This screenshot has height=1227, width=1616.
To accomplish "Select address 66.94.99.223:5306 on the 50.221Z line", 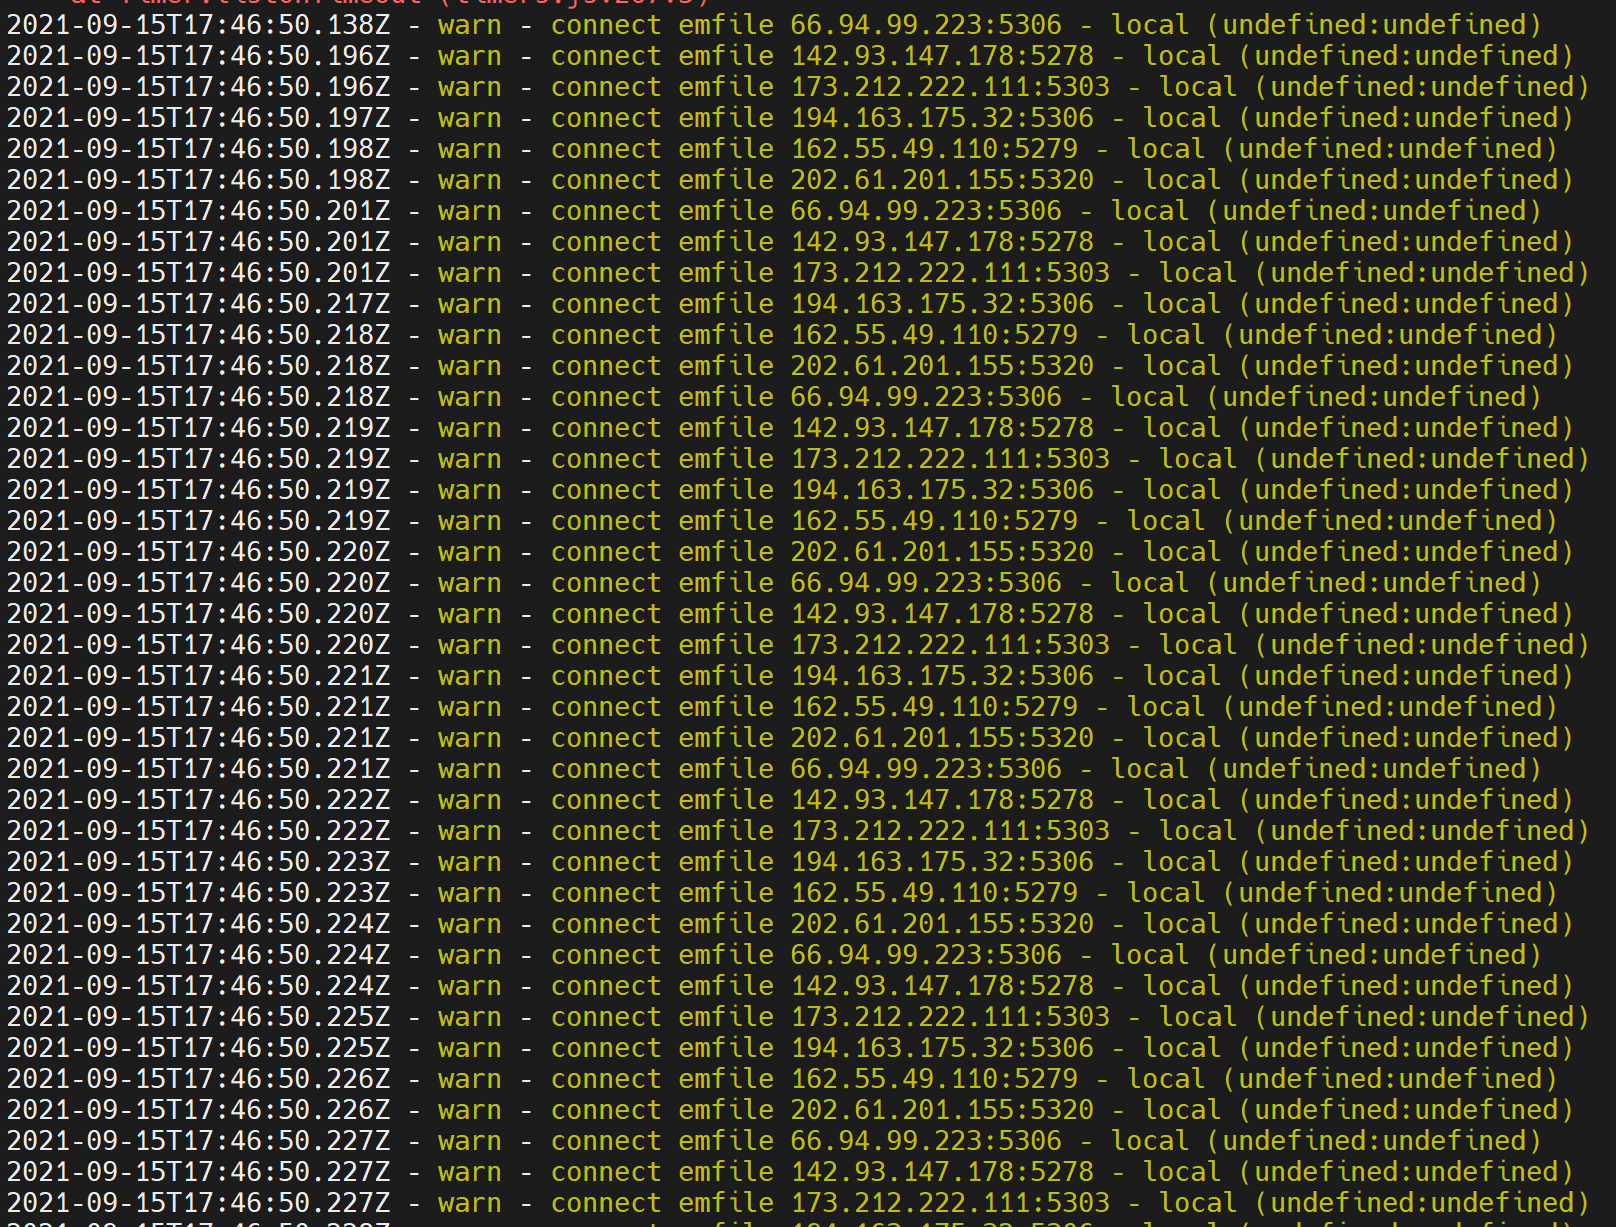I will coord(926,769).
